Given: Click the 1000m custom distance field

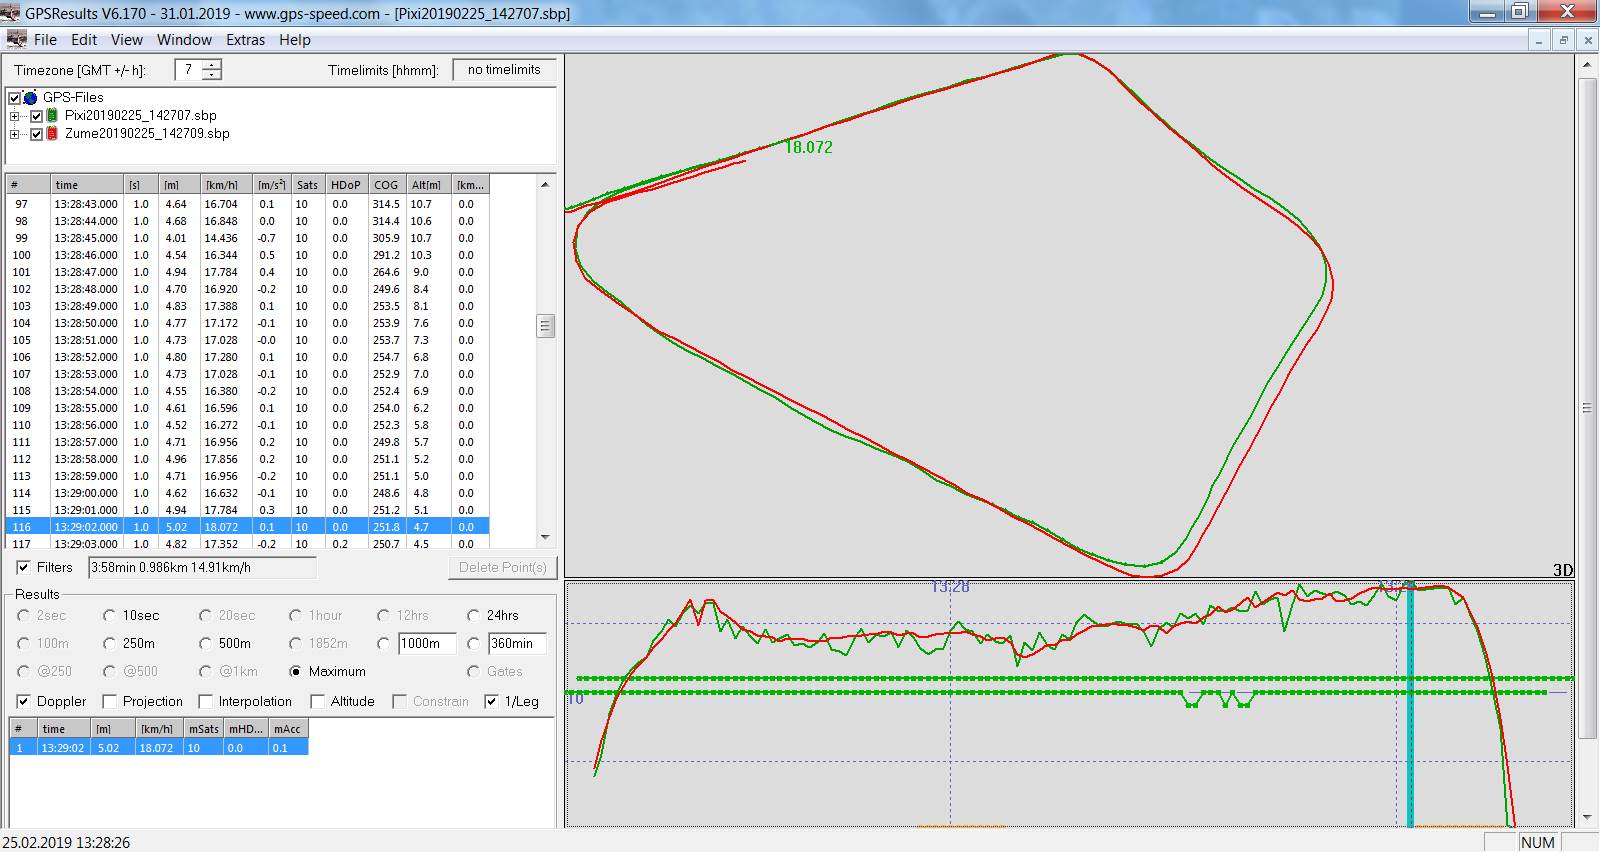Looking at the screenshot, I should coord(427,643).
